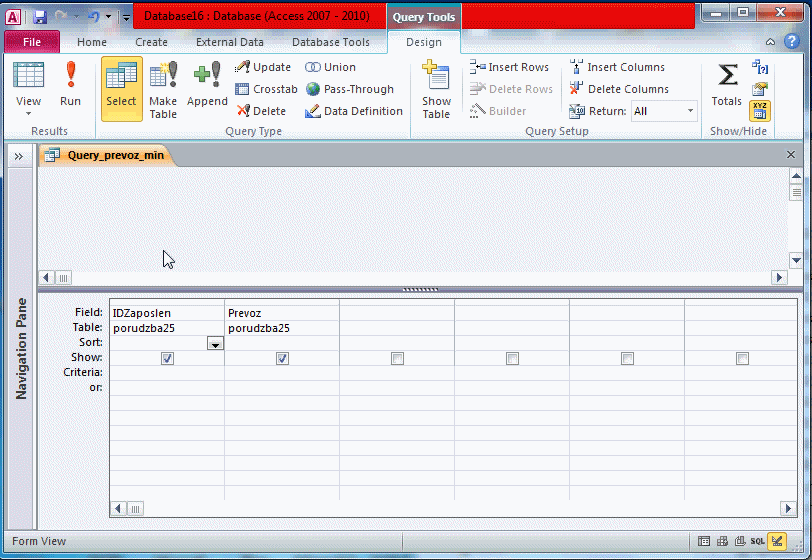The height and width of the screenshot is (560, 812).
Task: Uncheck Show box for IDZaposlen column
Action: point(167,358)
